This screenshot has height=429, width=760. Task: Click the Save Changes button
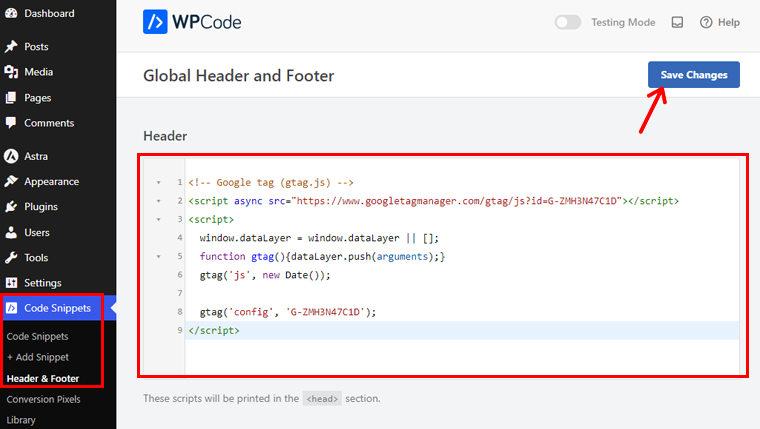pos(694,75)
